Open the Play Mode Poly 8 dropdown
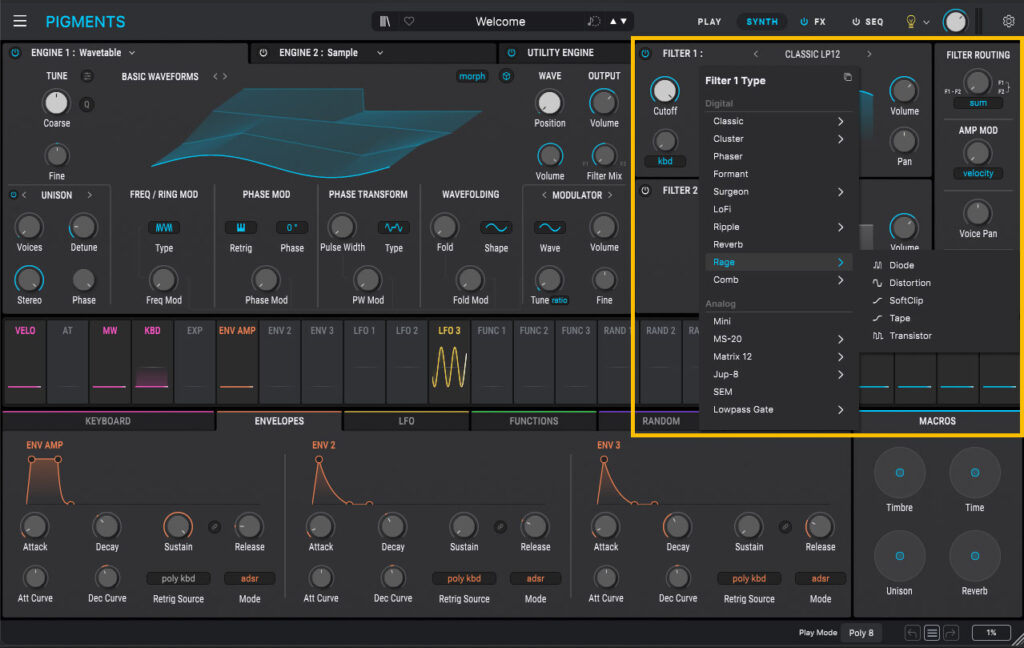Viewport: 1024px width, 648px height. click(861, 632)
